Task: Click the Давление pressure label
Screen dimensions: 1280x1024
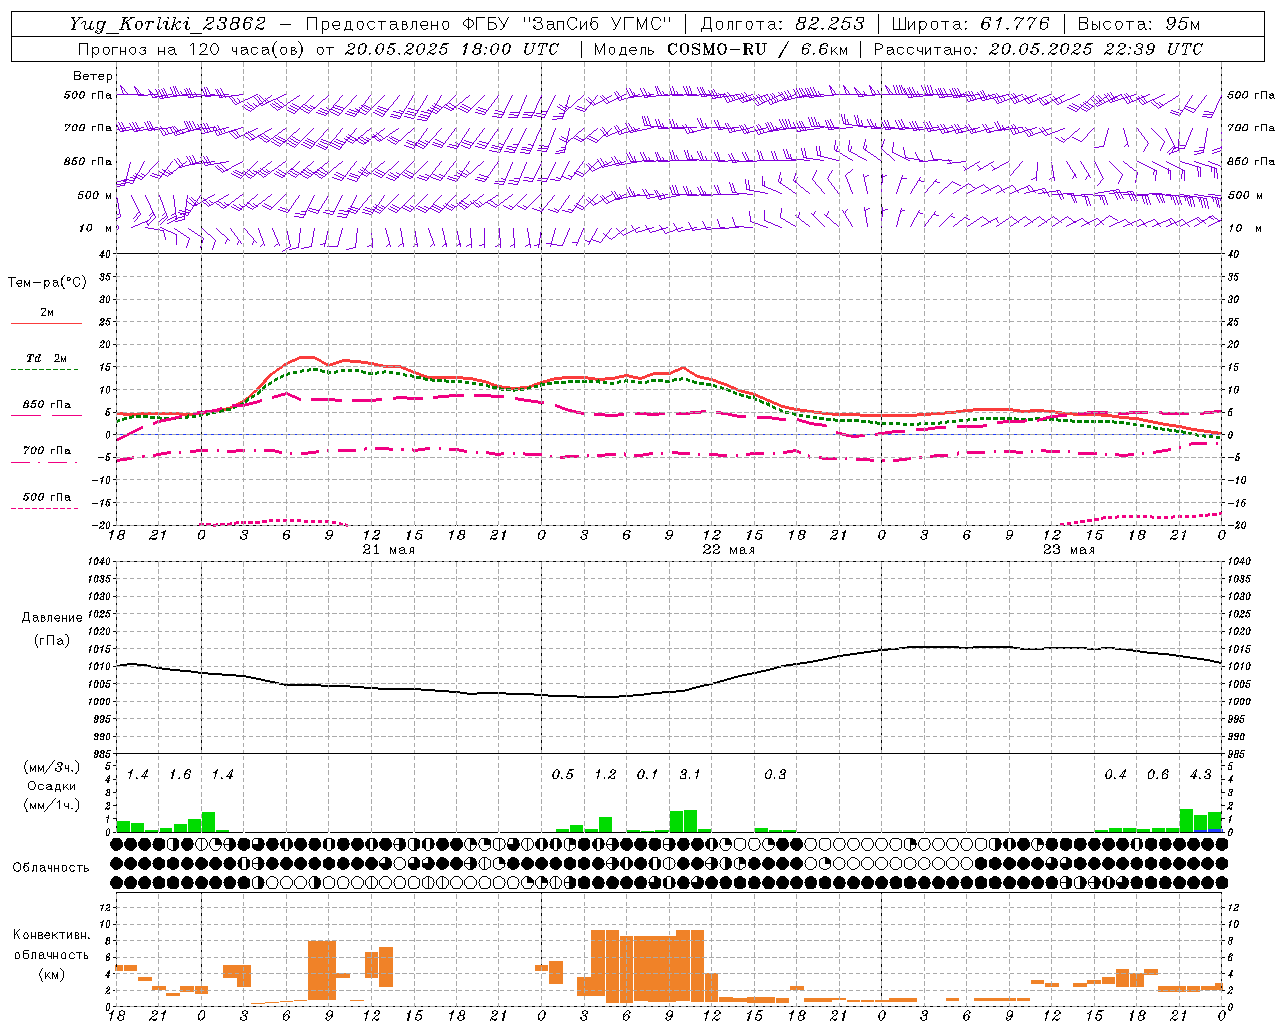Action: [52, 618]
